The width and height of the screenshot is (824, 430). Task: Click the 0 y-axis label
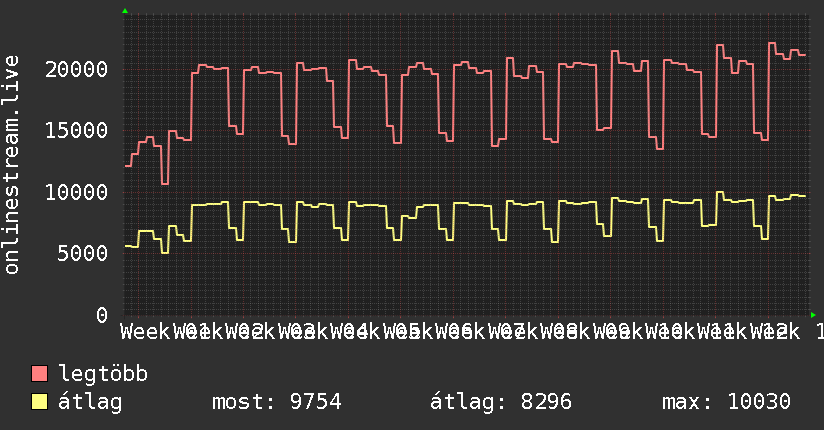point(102,315)
